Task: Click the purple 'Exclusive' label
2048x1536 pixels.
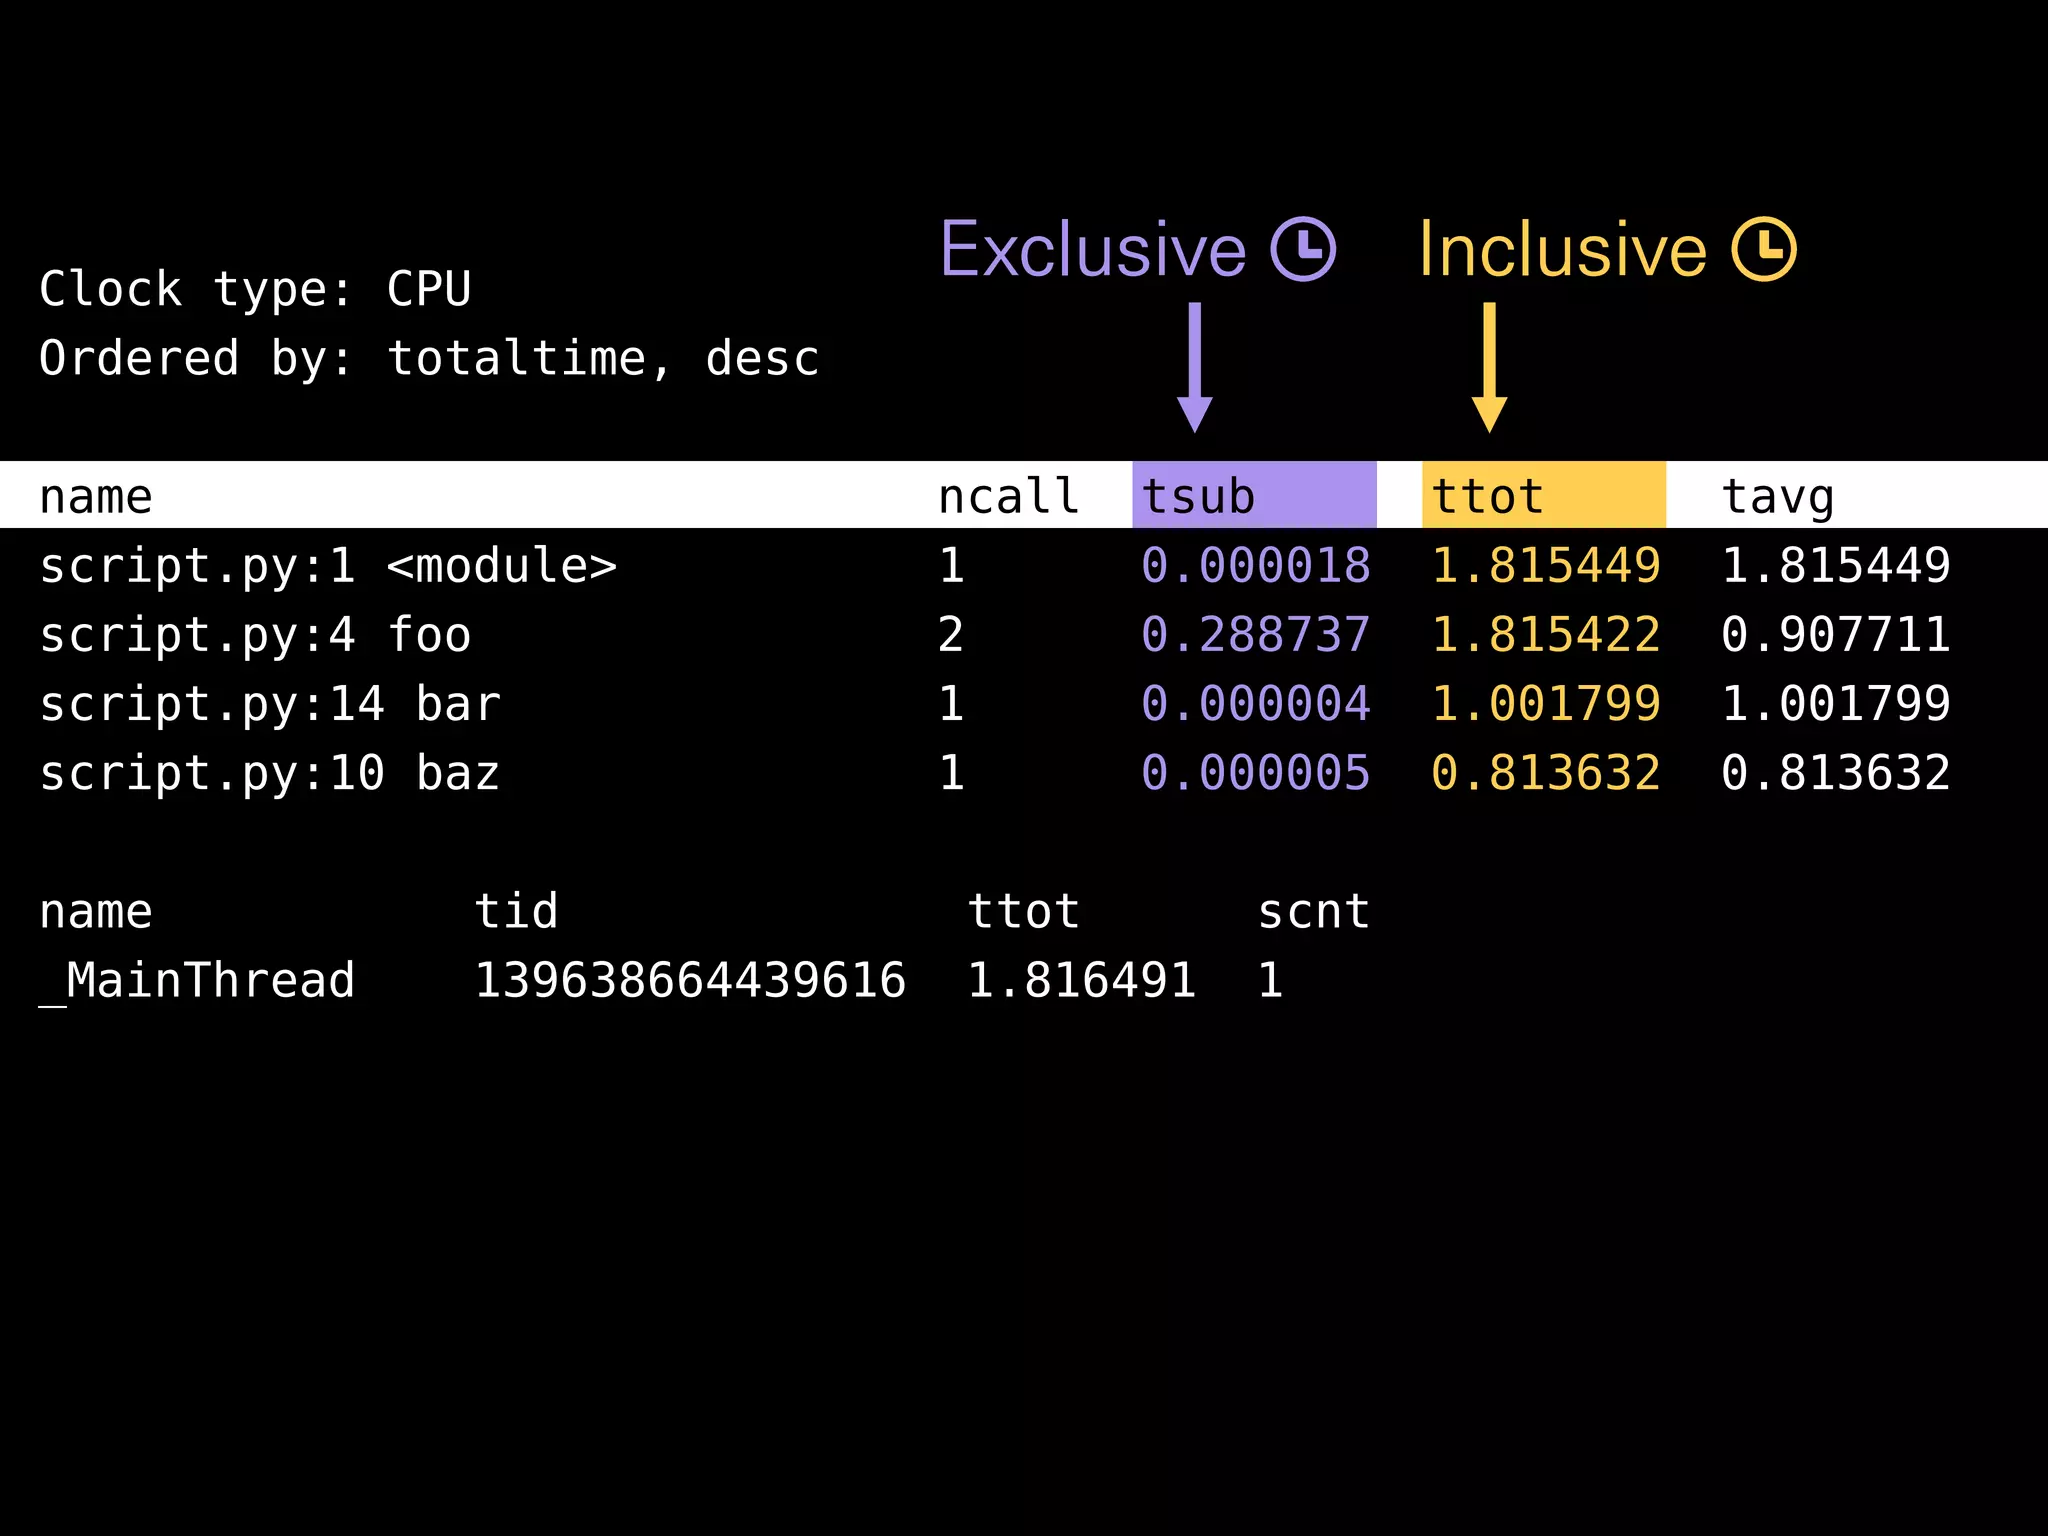Action: [x=1093, y=249]
